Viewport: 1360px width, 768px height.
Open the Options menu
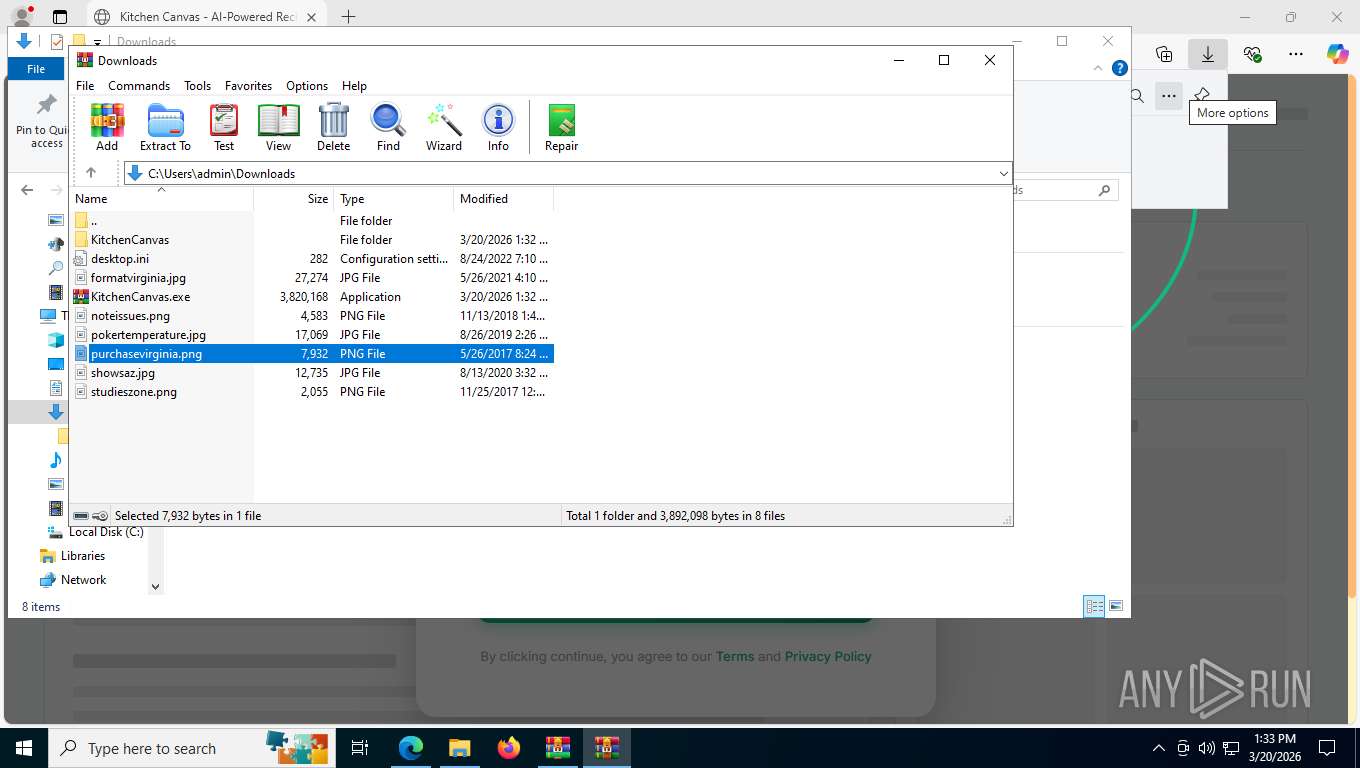point(307,86)
